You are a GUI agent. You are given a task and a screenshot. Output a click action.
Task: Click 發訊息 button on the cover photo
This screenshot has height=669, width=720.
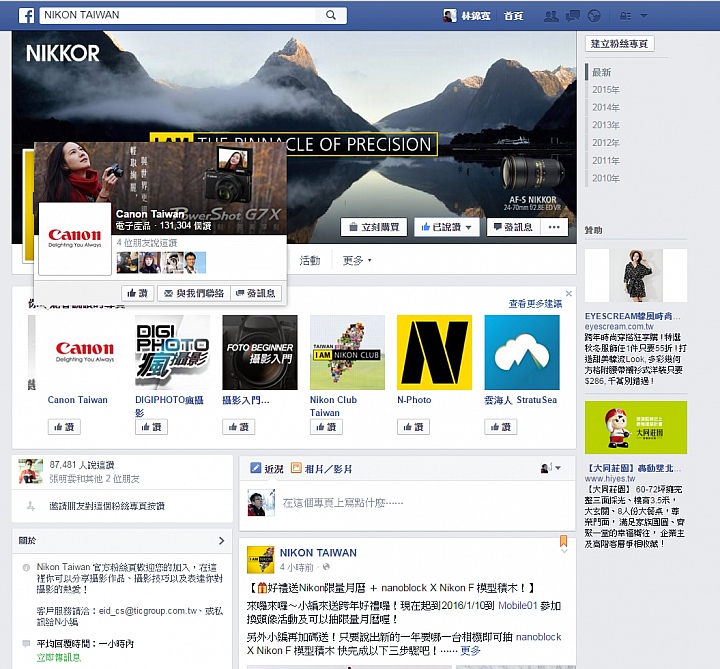pyautogui.click(x=513, y=227)
